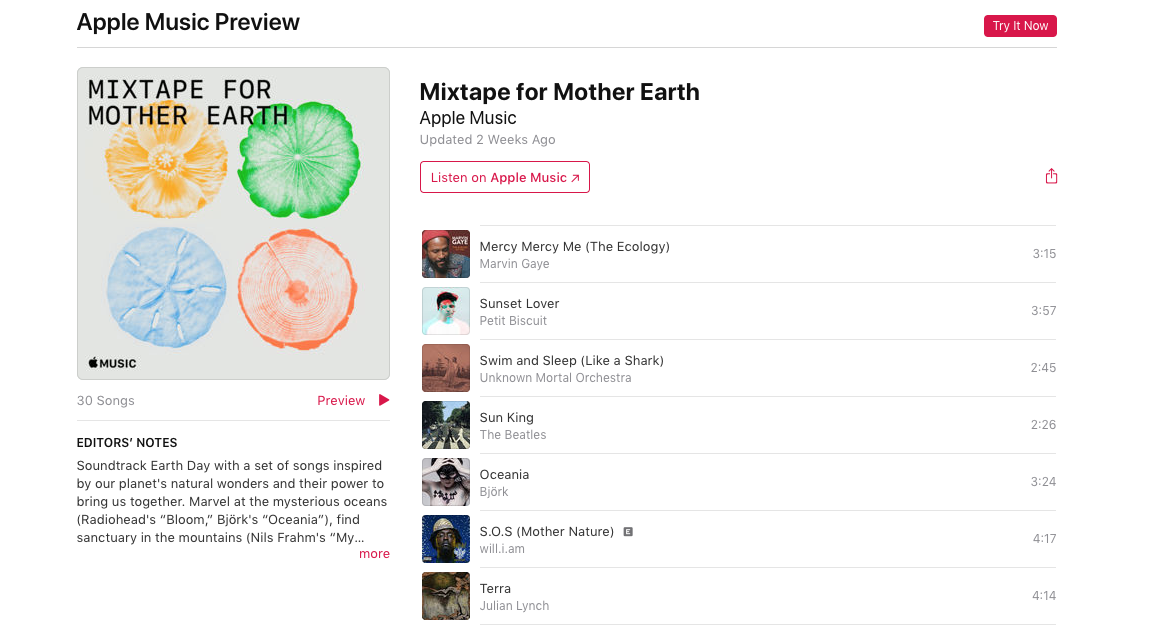Select the Sun King track title
Viewport: 1172px width, 629px height.
coord(507,417)
